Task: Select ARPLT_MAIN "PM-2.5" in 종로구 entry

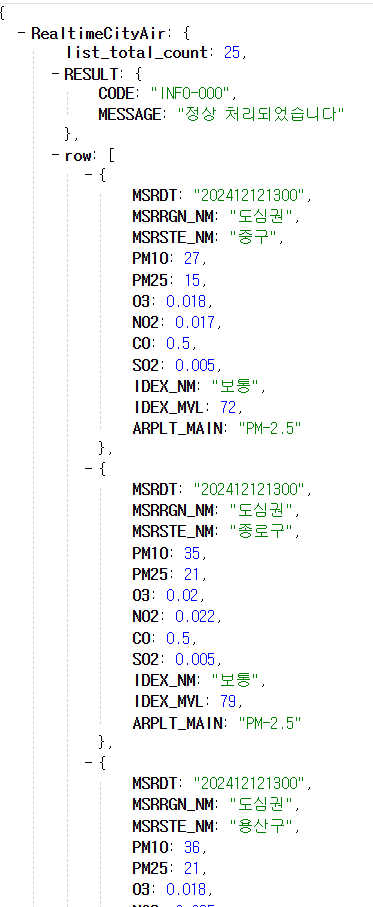Action: point(271,722)
